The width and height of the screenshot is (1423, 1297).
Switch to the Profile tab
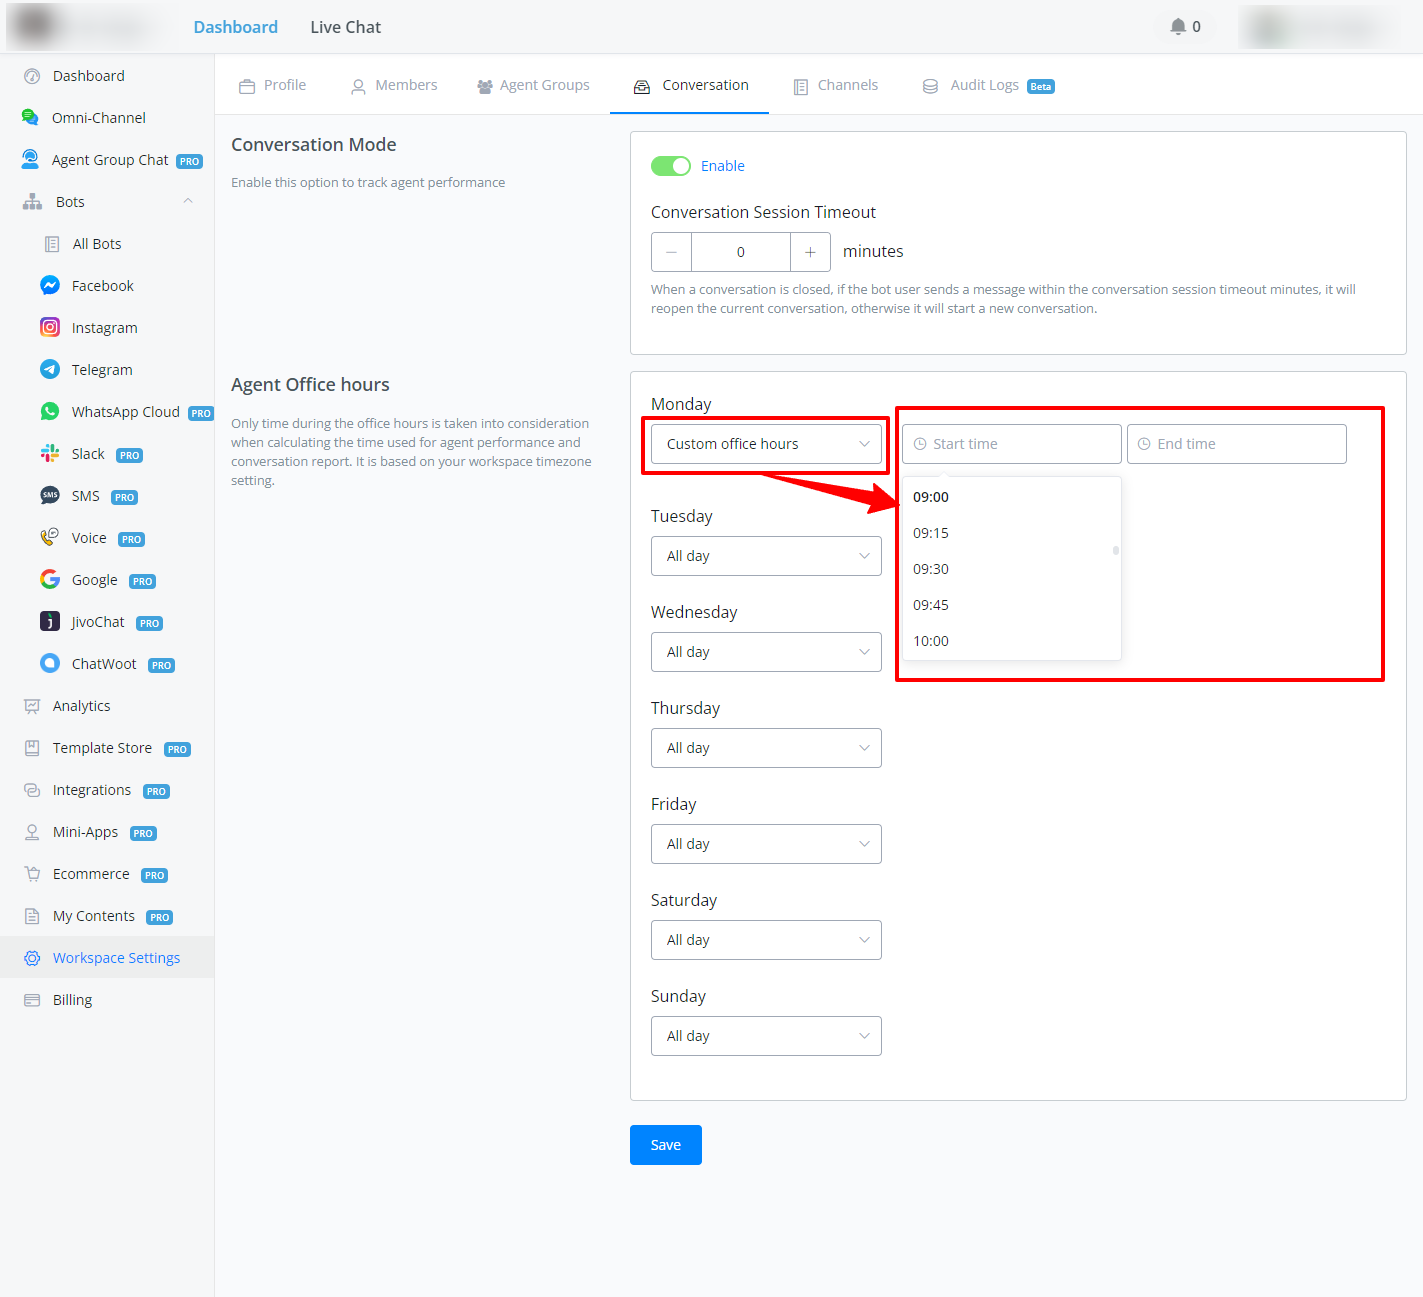point(273,85)
